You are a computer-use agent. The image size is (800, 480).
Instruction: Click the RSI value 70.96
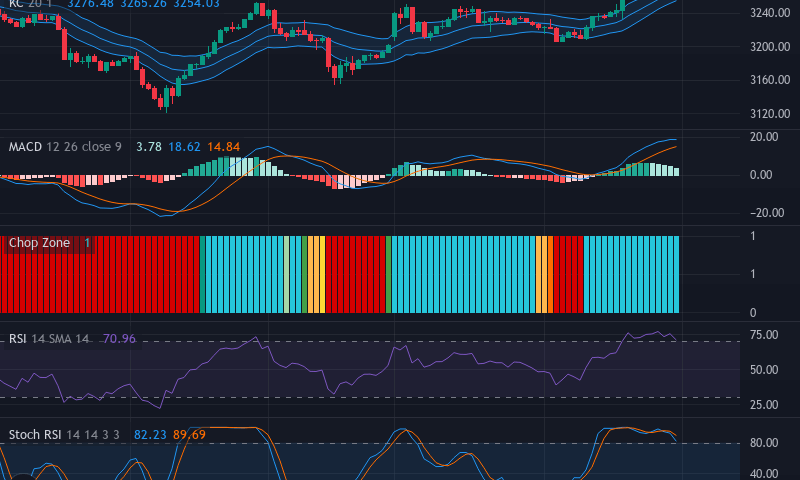119,339
